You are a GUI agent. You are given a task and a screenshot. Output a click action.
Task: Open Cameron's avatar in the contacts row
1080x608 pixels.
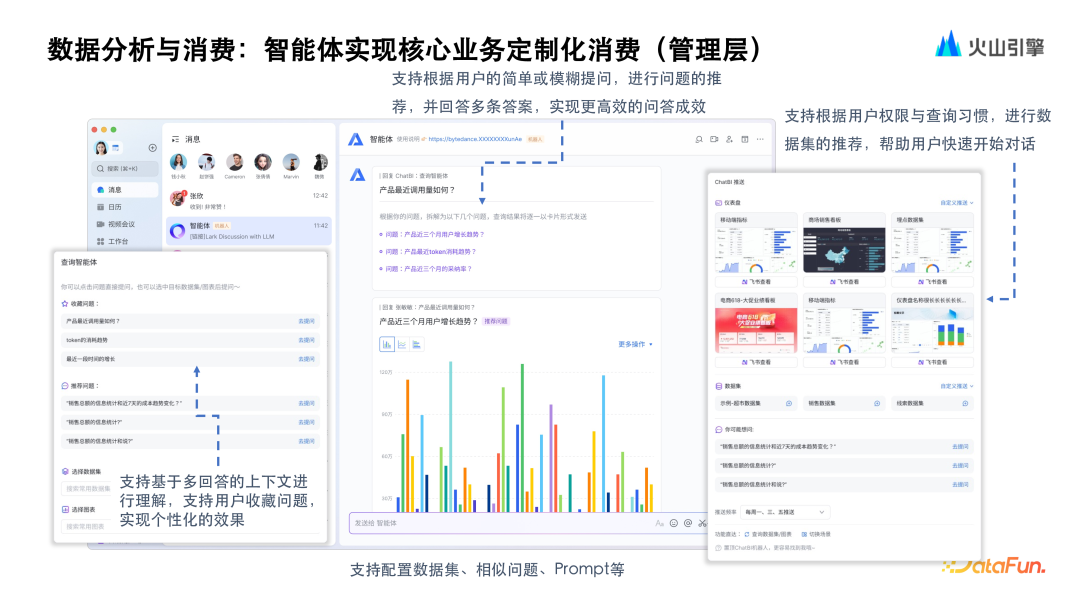click(234, 163)
